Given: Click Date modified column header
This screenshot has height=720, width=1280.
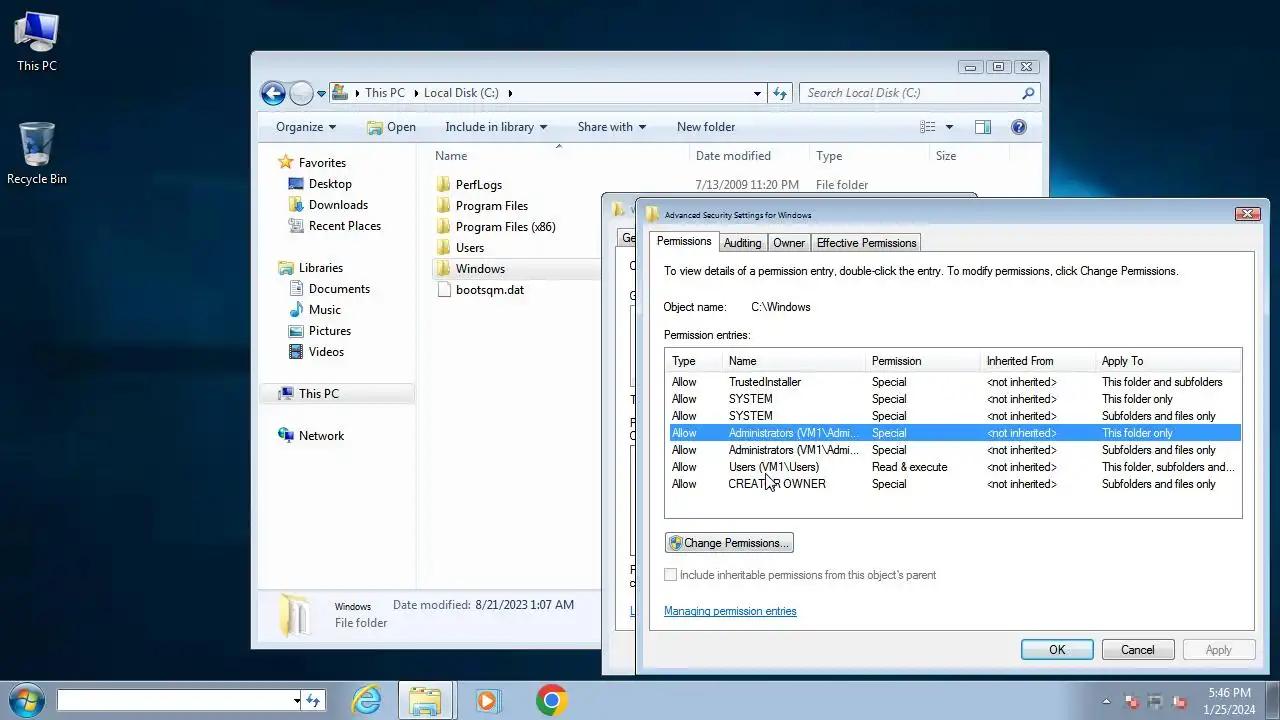Looking at the screenshot, I should click(749, 156).
